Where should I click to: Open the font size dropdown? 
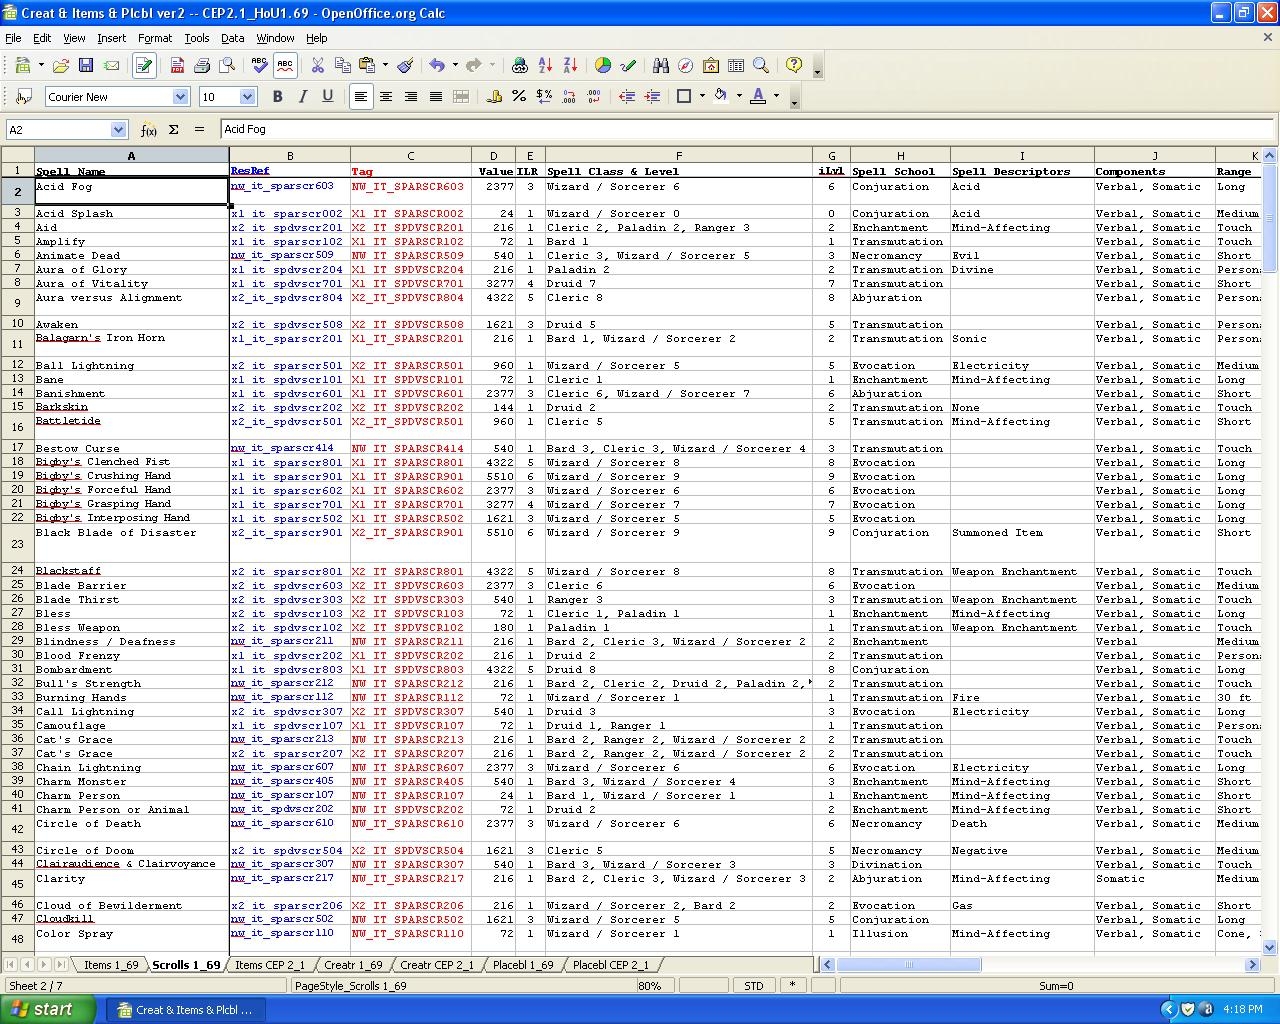[247, 97]
